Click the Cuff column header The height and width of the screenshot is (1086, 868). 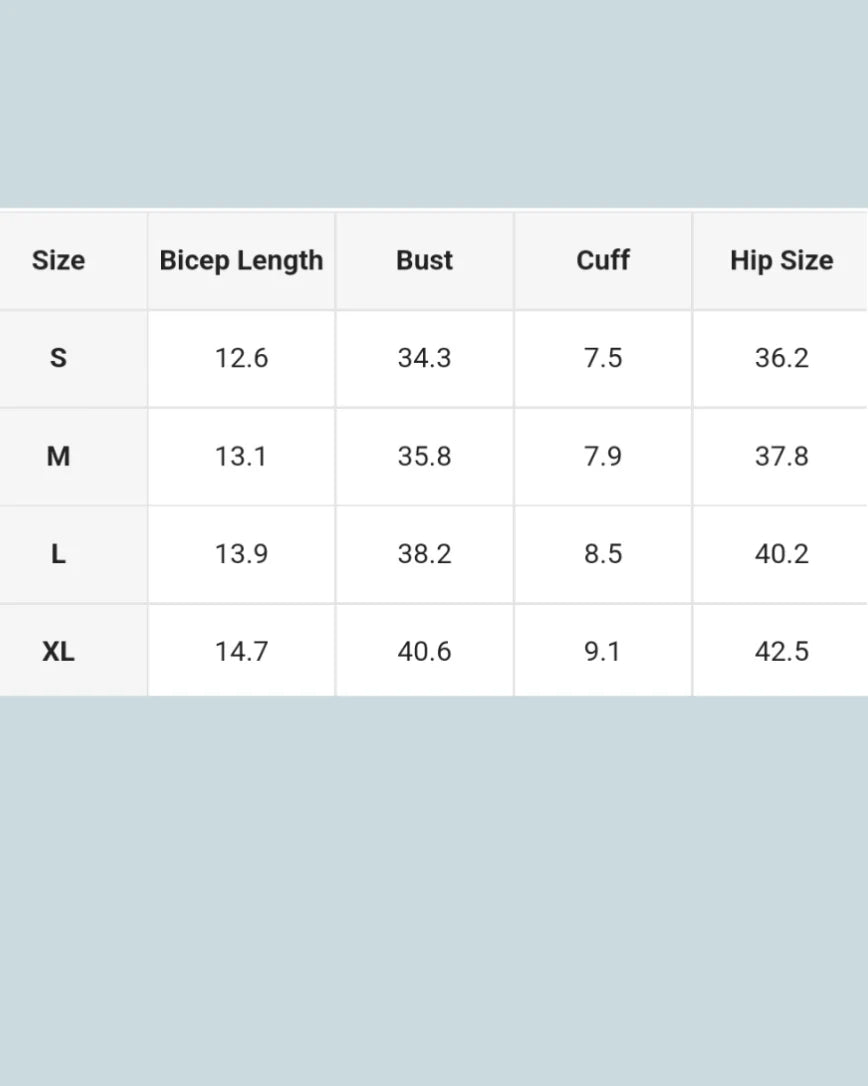click(603, 260)
